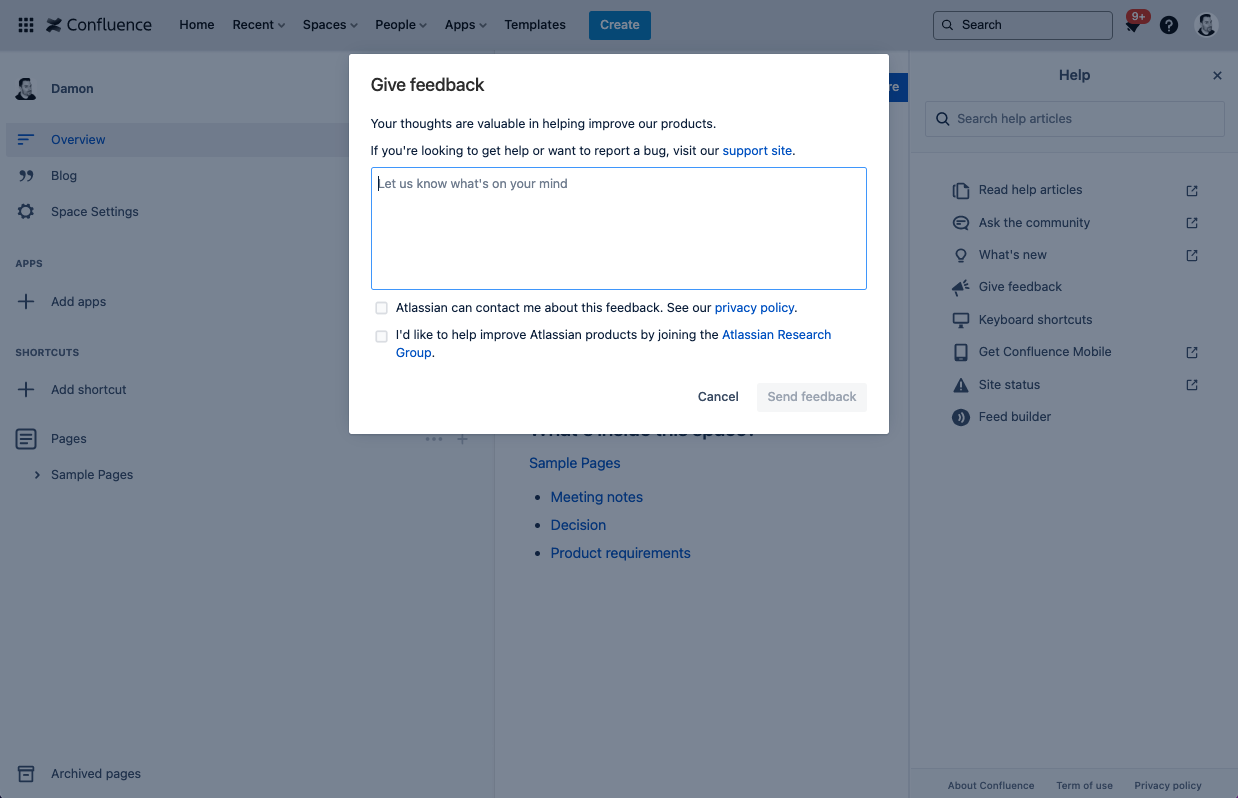The width and height of the screenshot is (1238, 798).
Task: Click the Keyboard shortcuts monitor icon
Action: (961, 320)
